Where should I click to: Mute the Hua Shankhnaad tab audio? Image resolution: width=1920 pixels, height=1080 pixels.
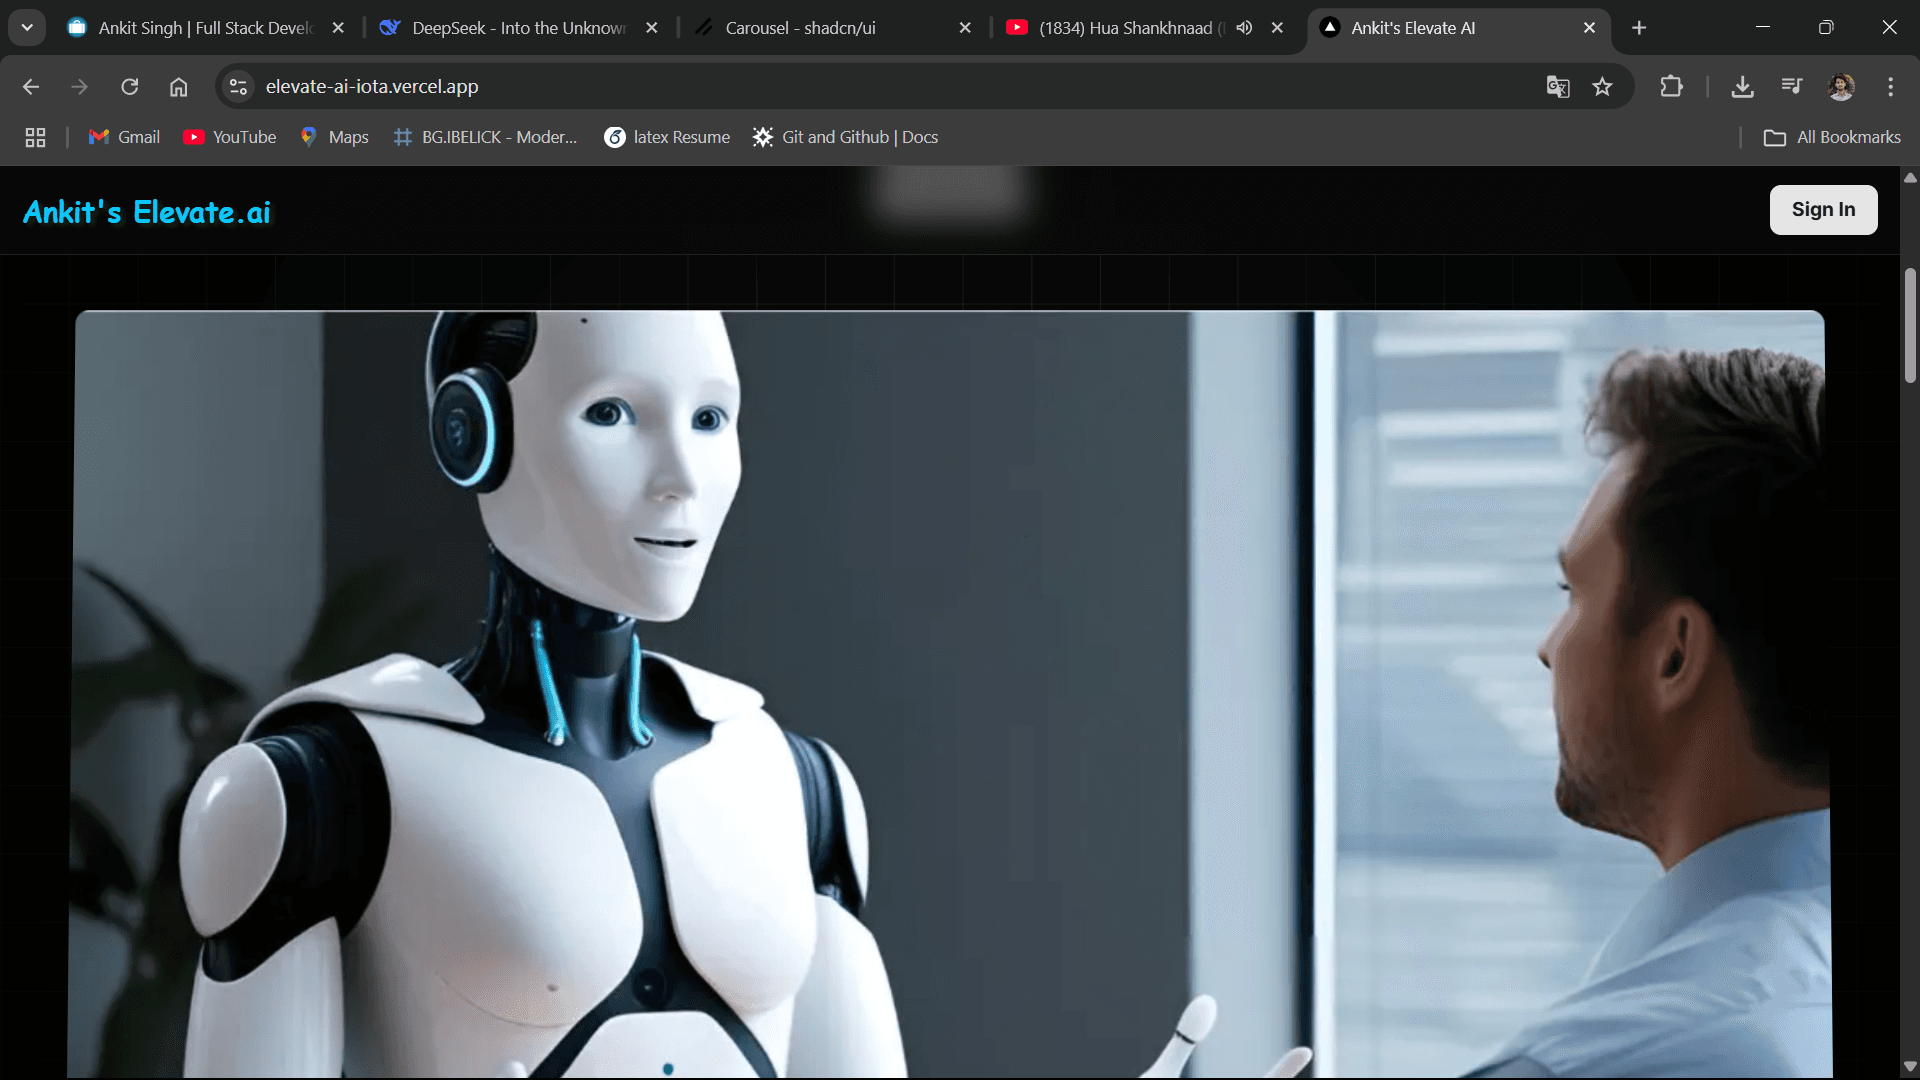[1244, 28]
